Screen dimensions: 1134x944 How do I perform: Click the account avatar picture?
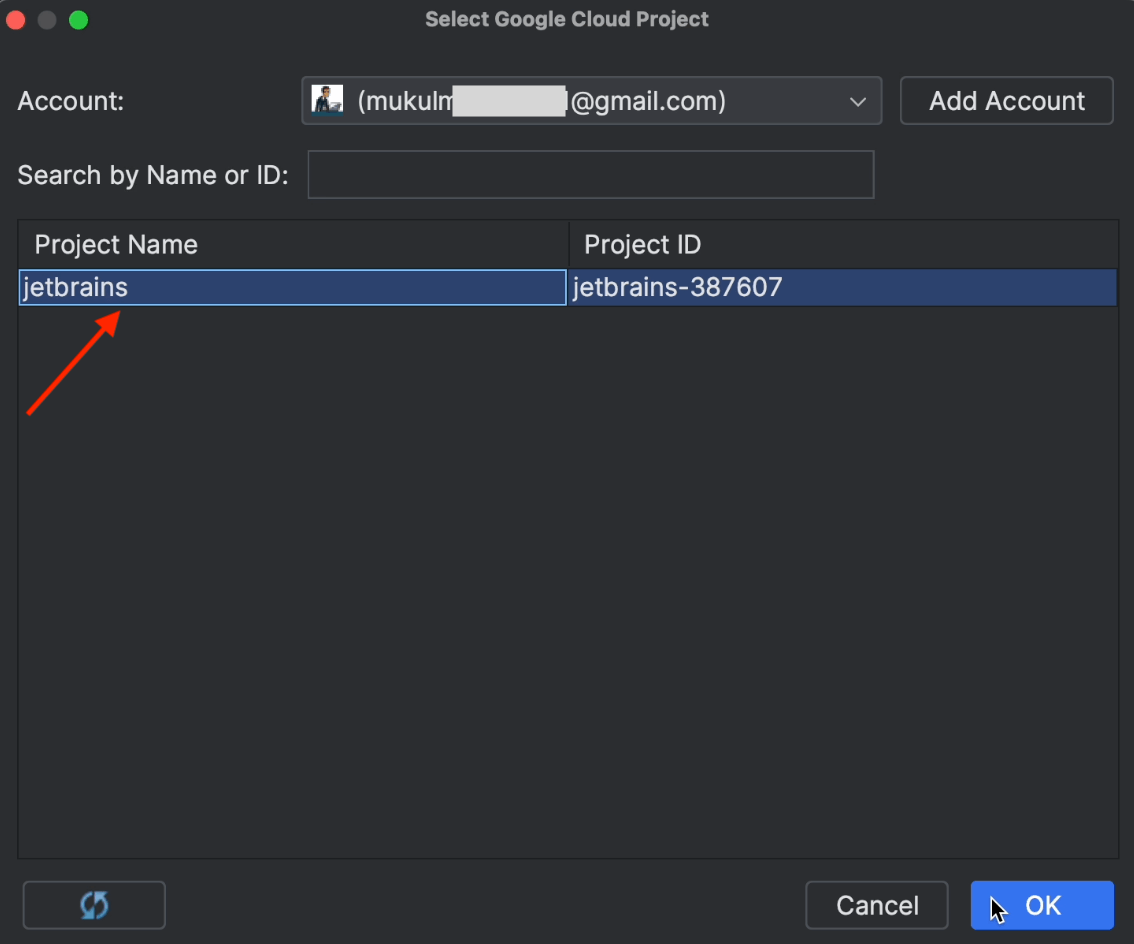pos(328,101)
